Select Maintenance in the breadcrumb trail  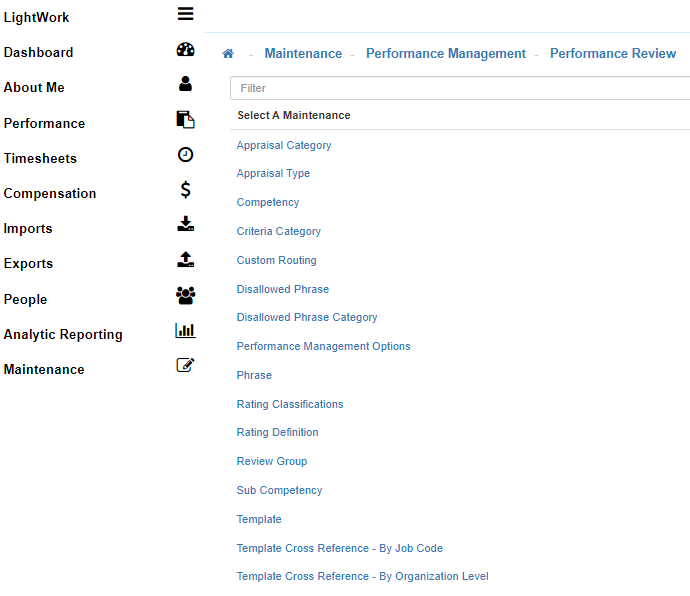303,54
